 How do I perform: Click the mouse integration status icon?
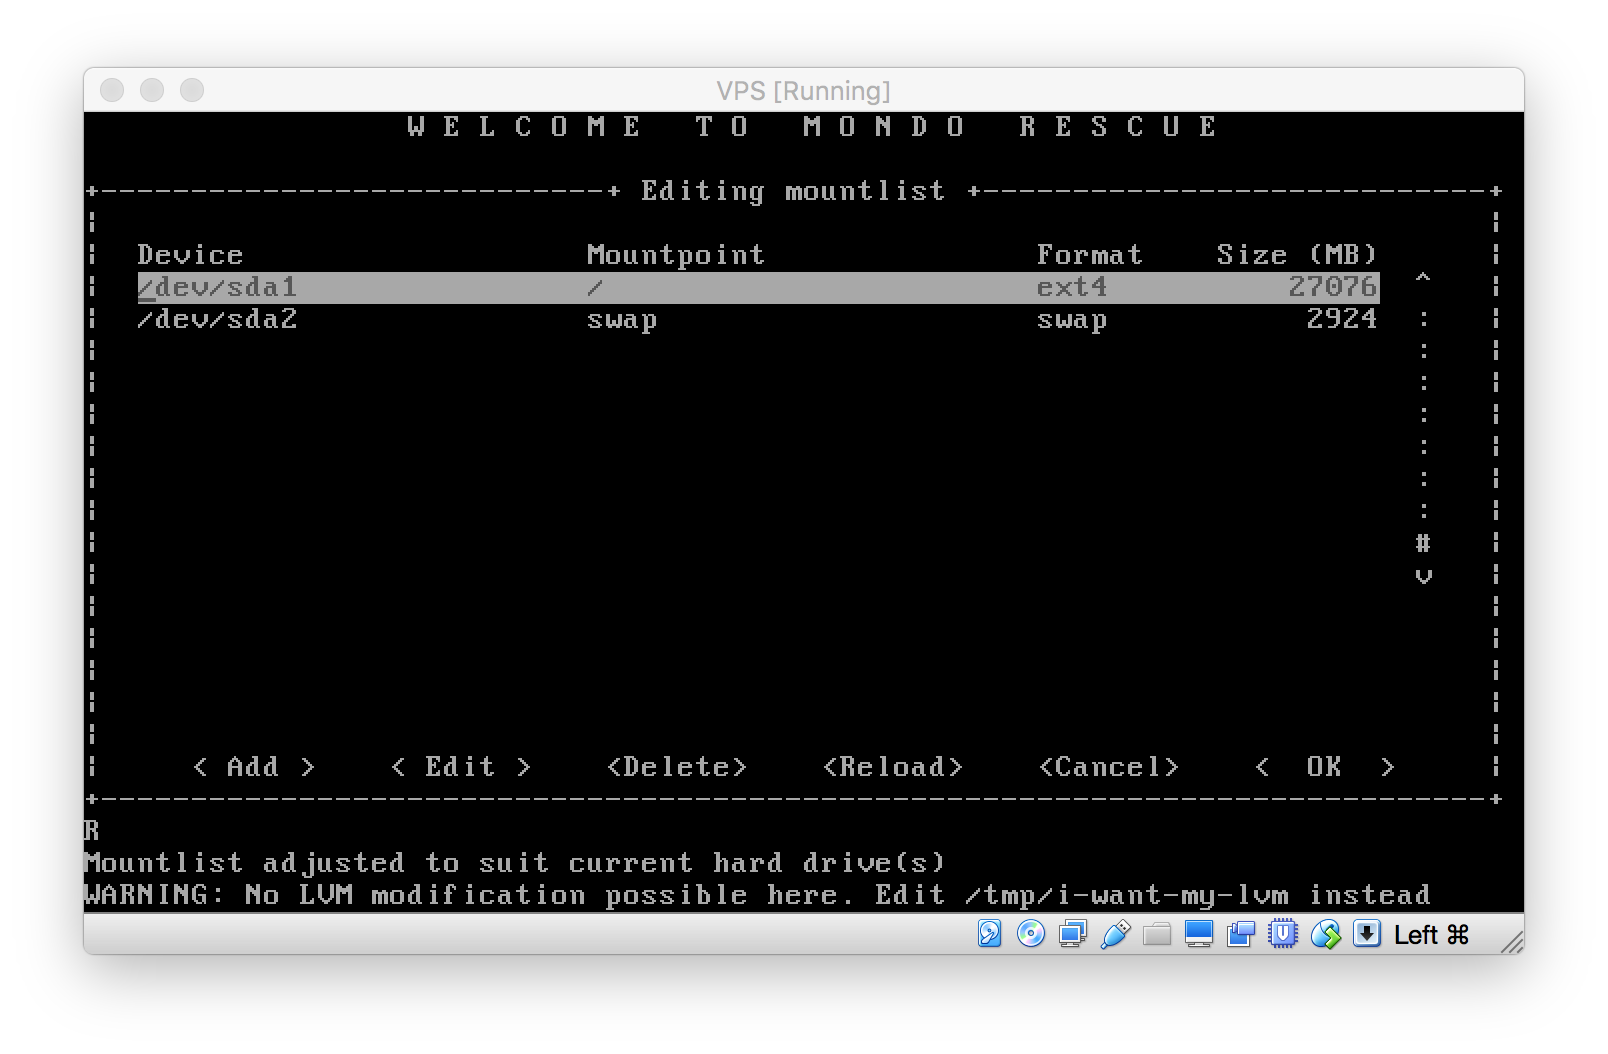coord(1325,934)
